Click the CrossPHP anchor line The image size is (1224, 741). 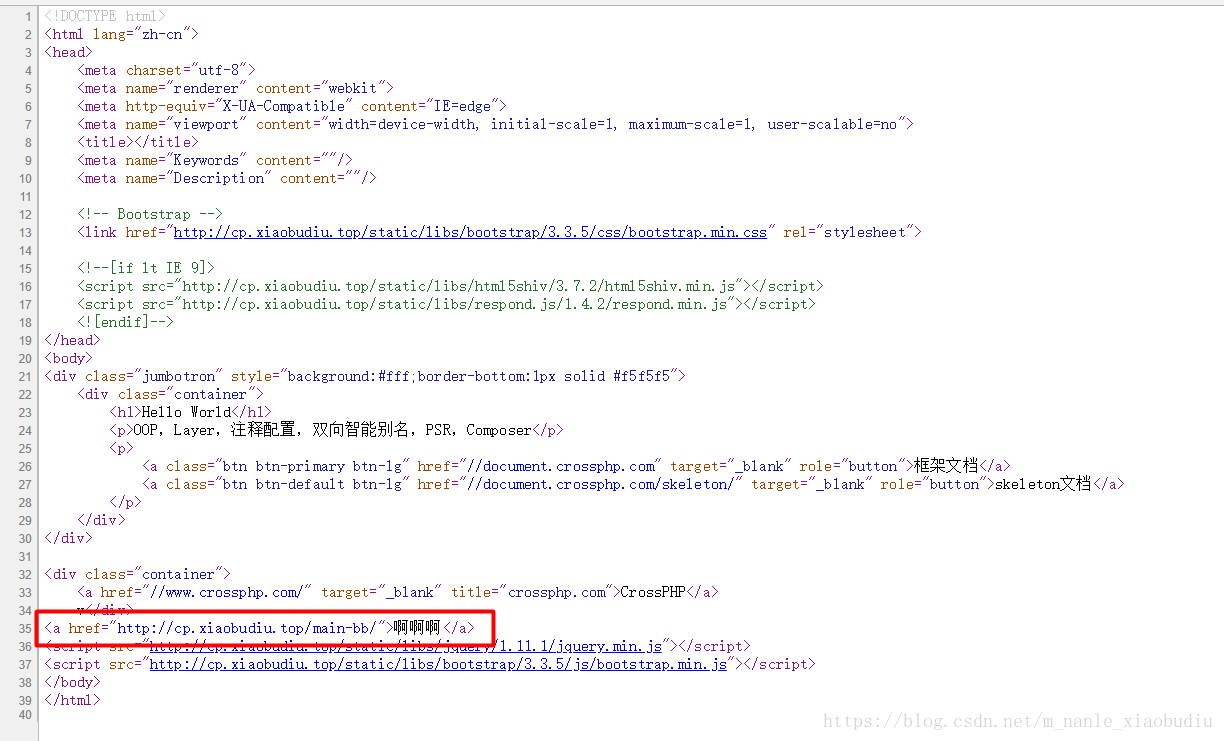point(398,592)
